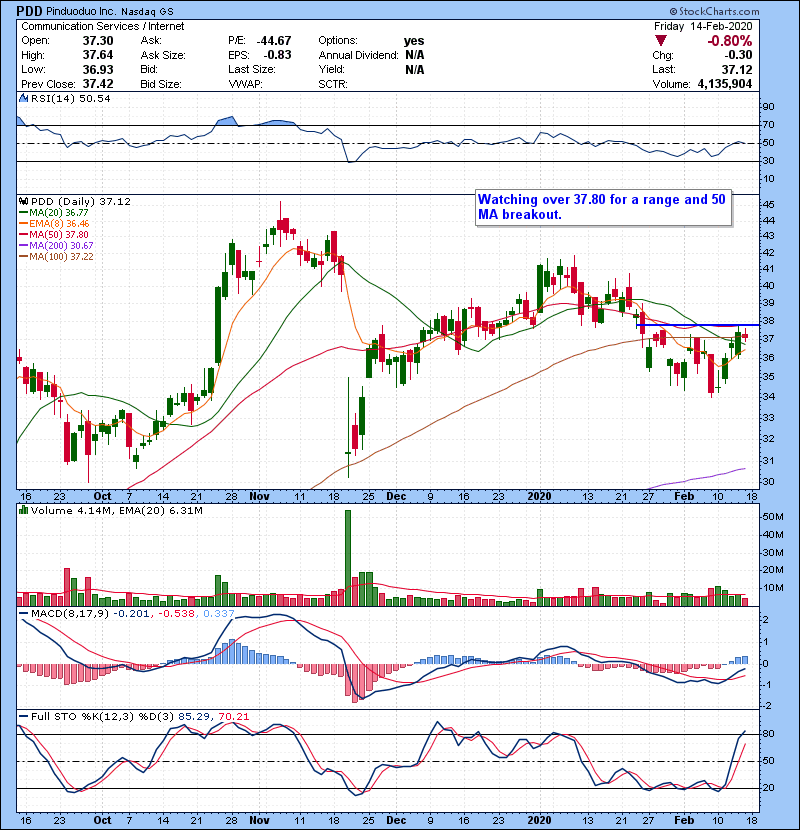This screenshot has width=800, height=830.
Task: Click the Options 'yes' value
Action: point(414,41)
